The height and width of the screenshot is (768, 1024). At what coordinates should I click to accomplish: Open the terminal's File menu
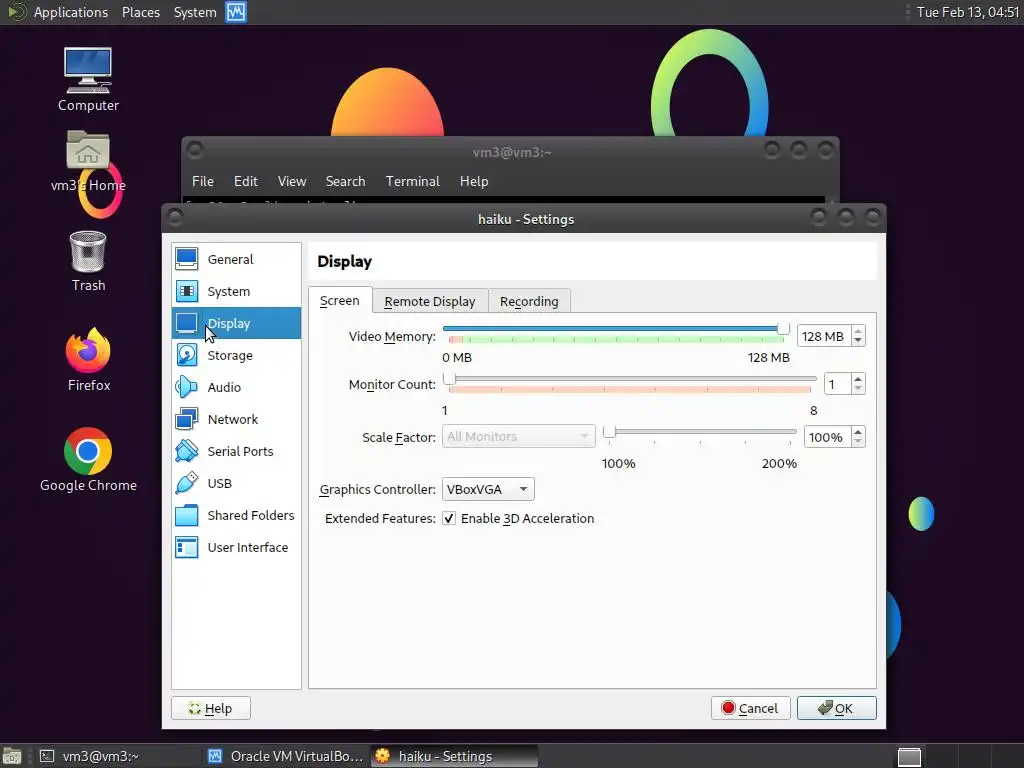pos(202,181)
